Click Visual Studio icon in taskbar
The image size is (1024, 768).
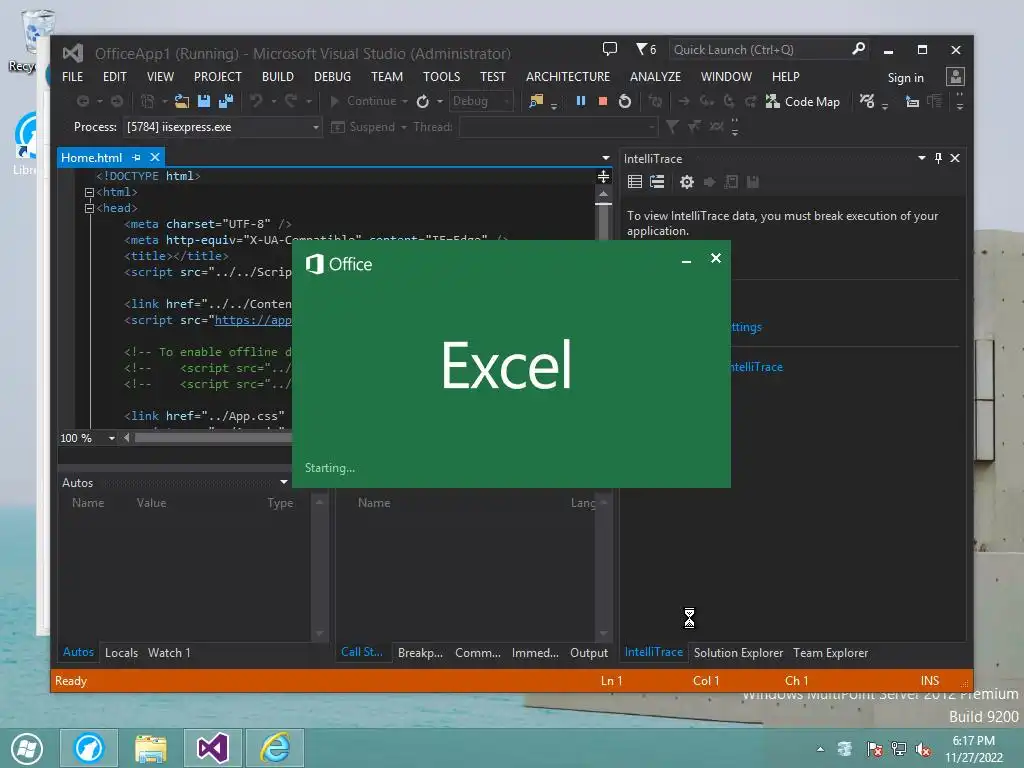[213, 748]
